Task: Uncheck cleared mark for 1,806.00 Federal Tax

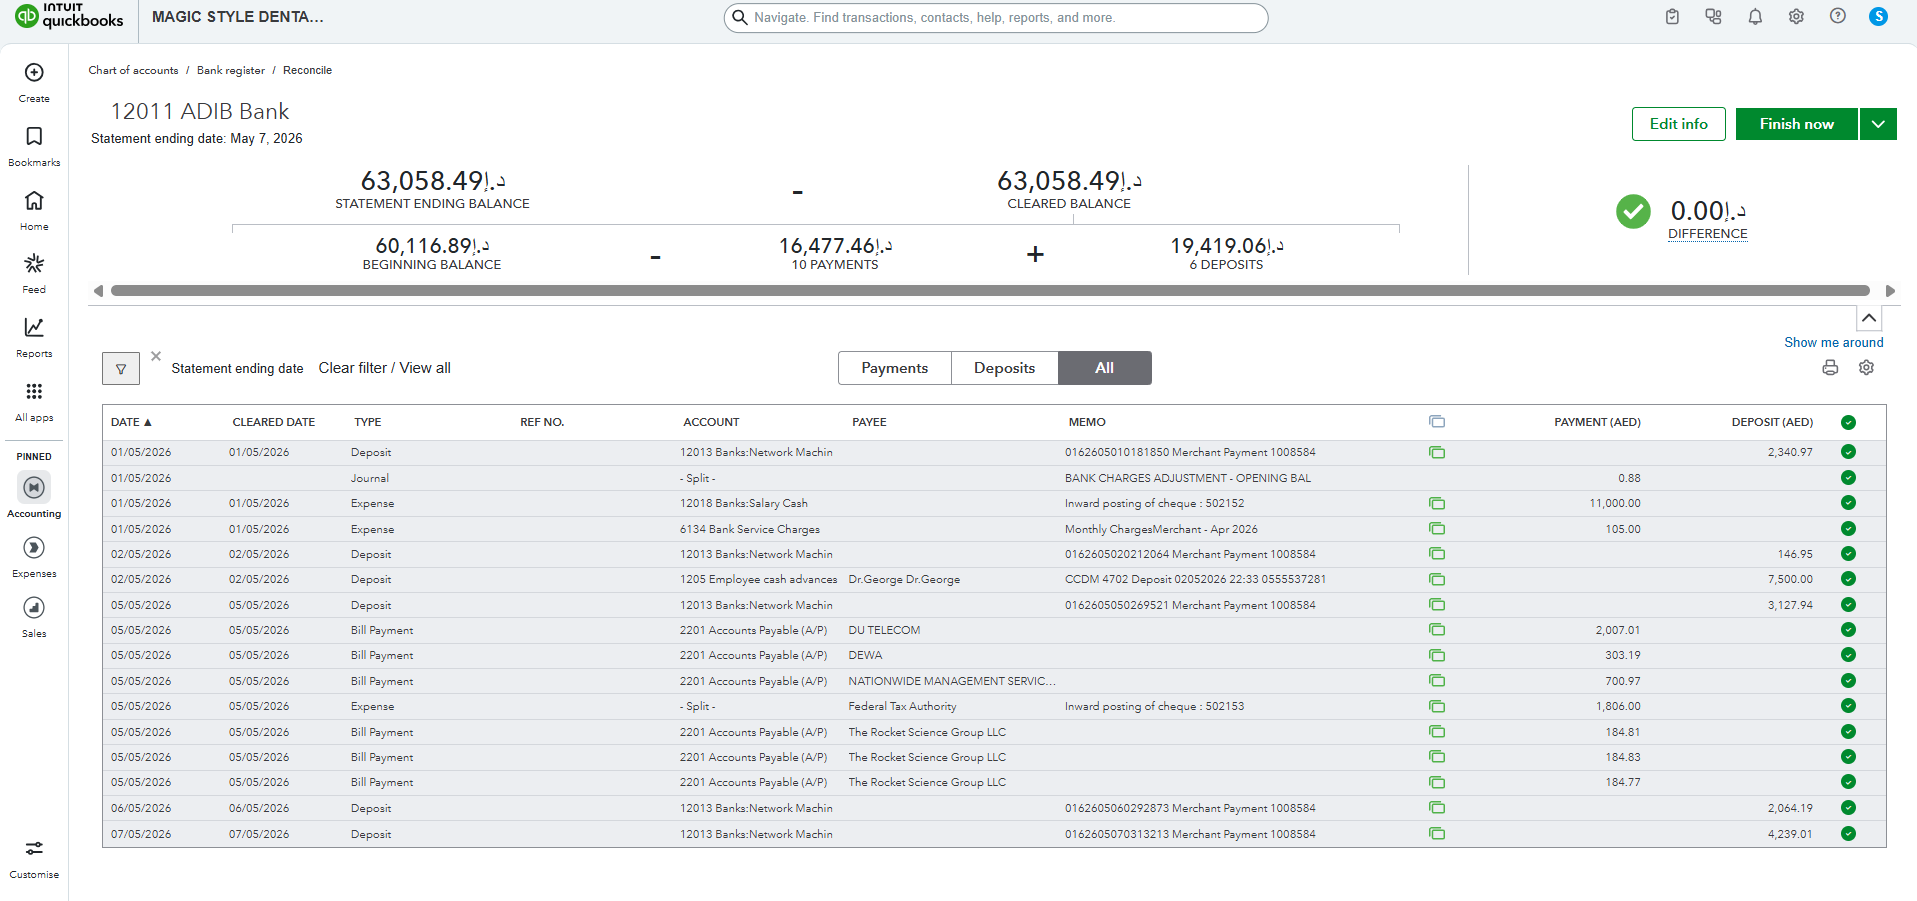Action: pyautogui.click(x=1848, y=706)
